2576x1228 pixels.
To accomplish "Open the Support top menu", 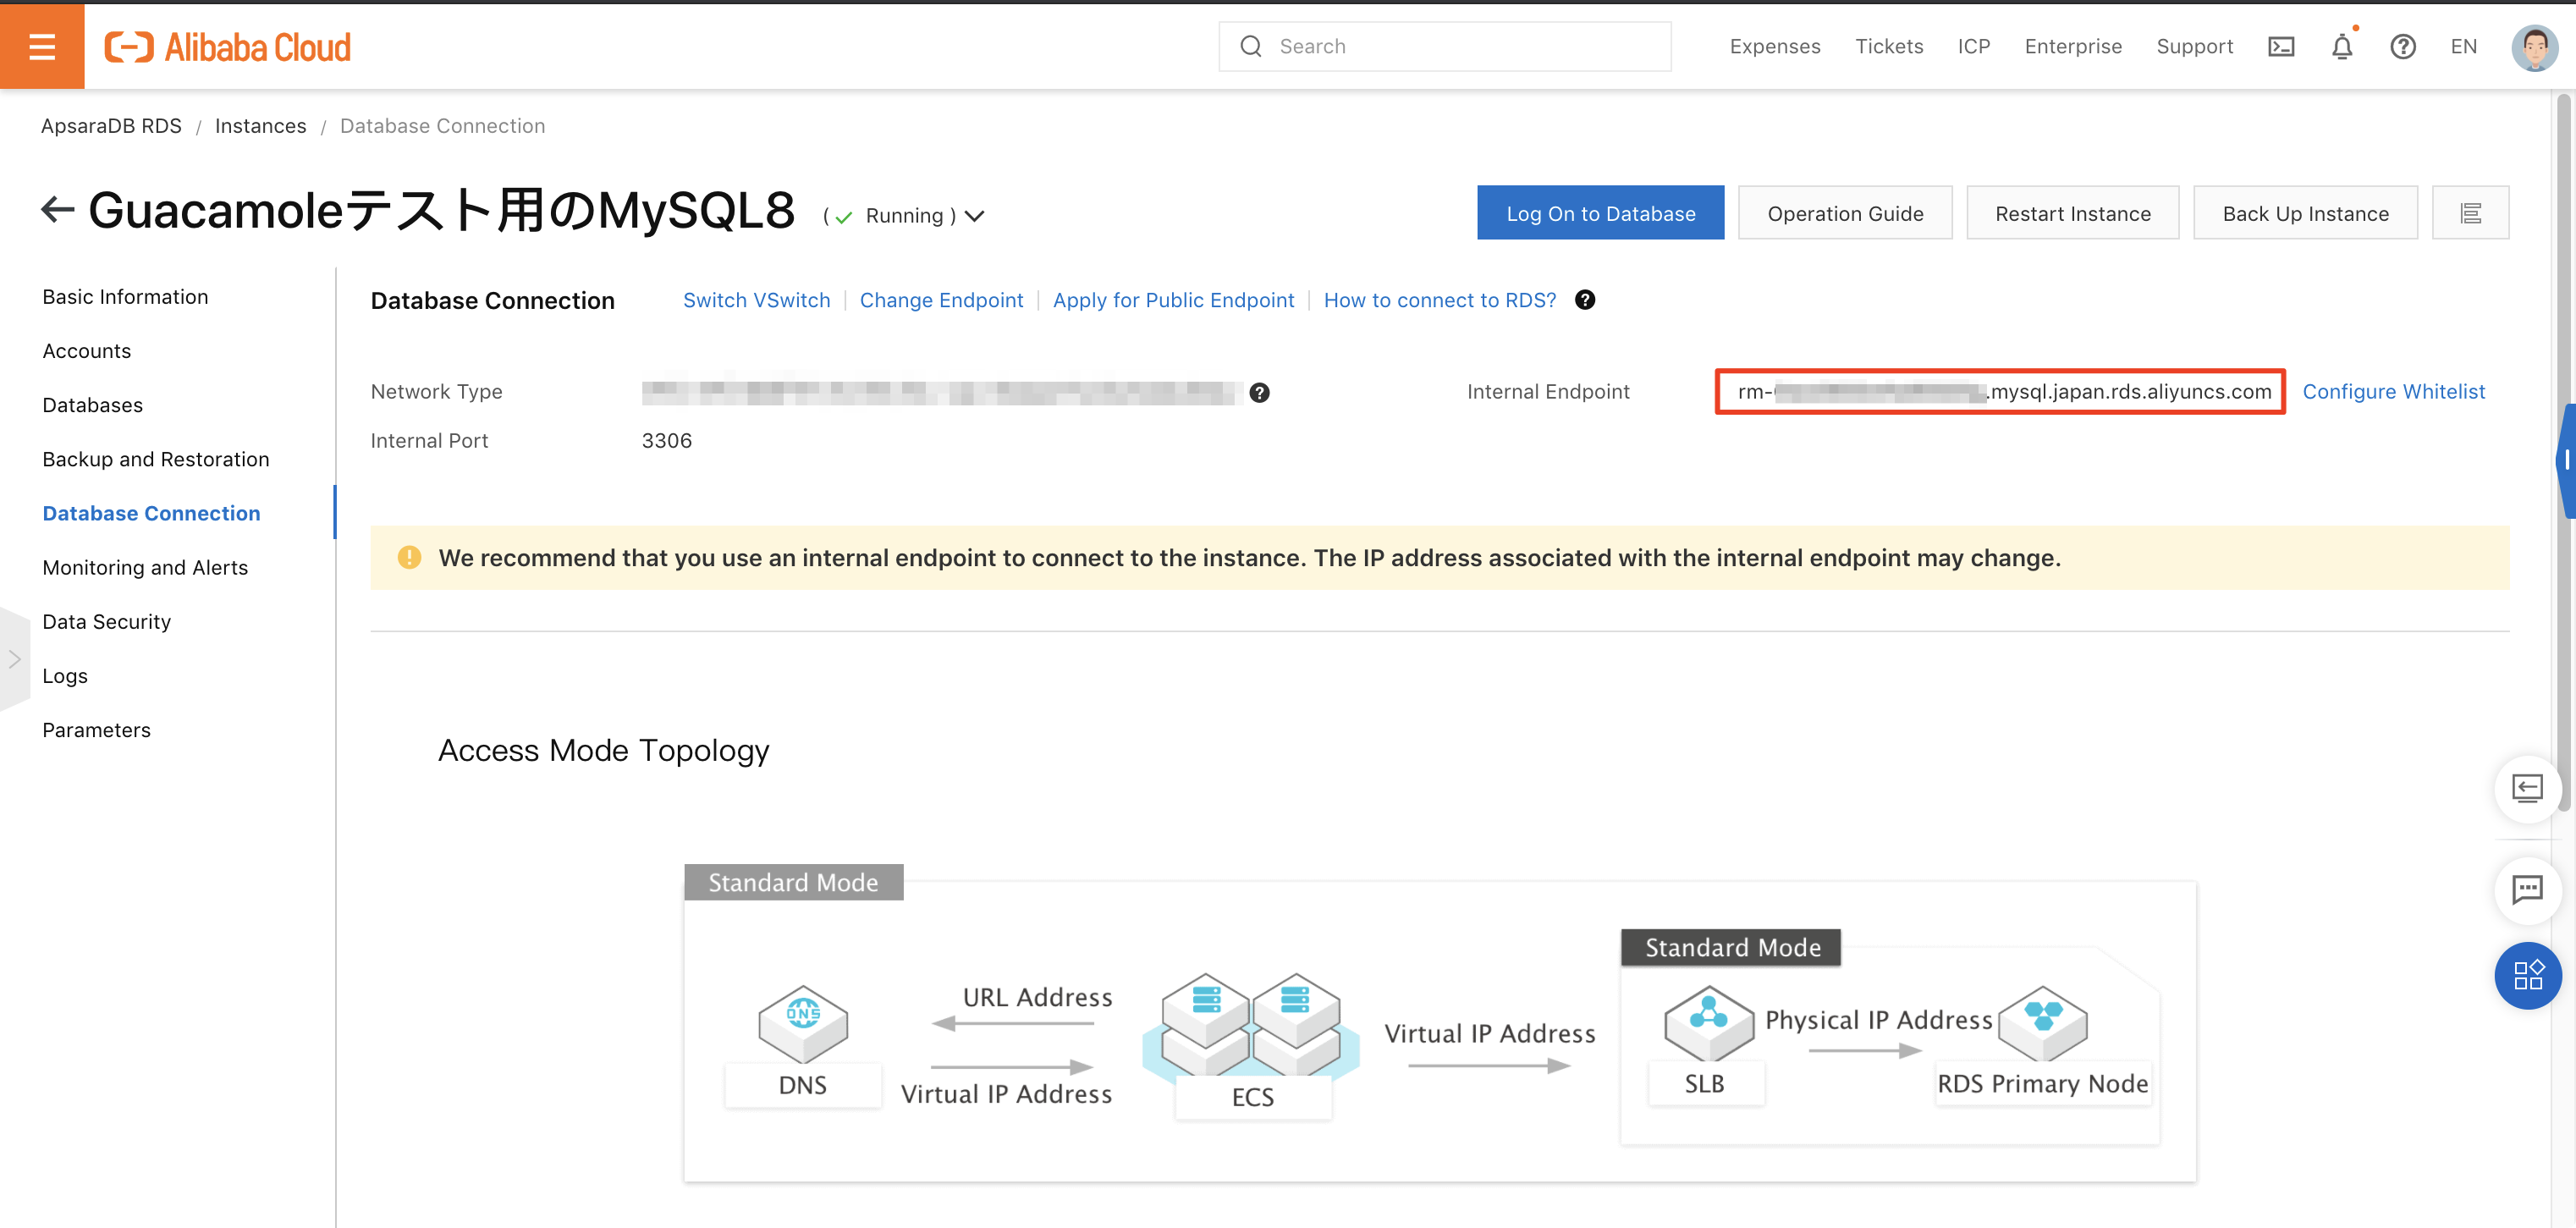I will [x=2194, y=47].
